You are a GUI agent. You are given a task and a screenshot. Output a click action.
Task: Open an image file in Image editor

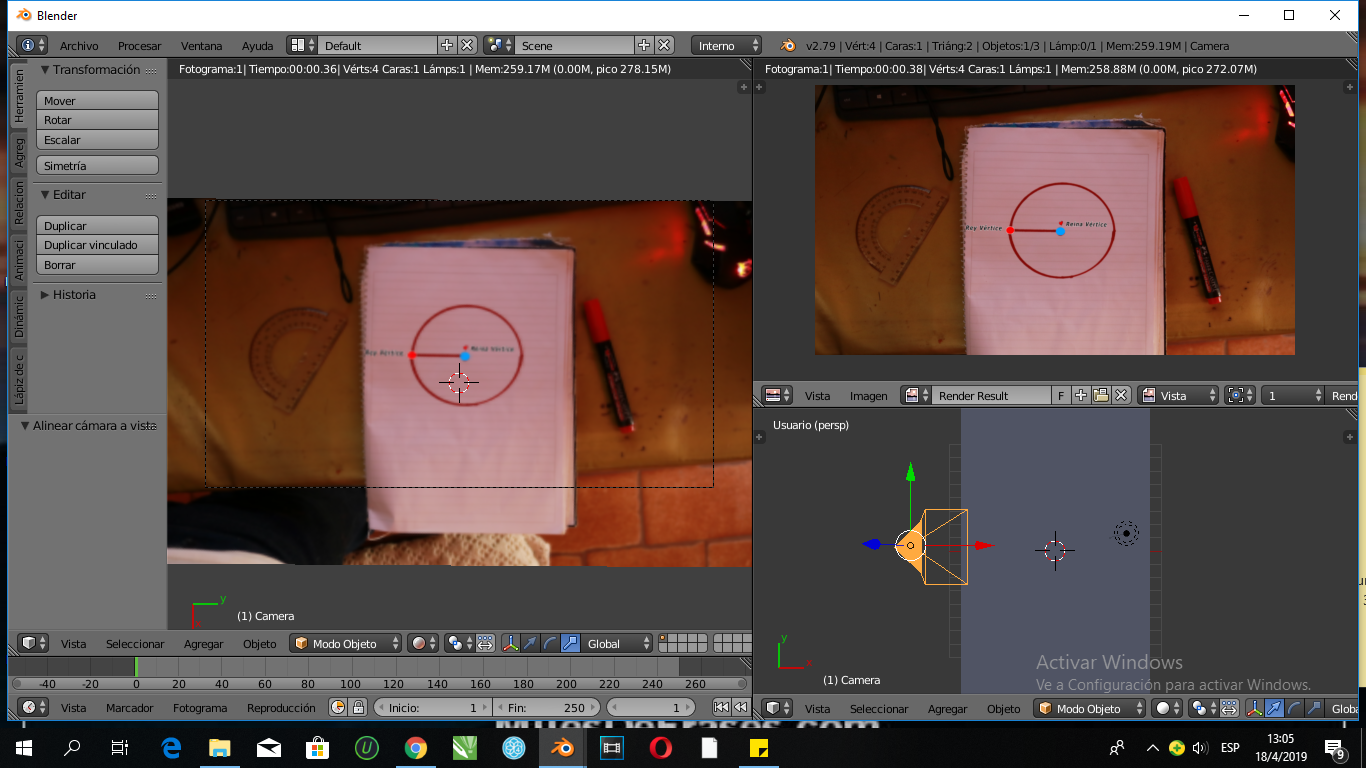coord(1101,395)
